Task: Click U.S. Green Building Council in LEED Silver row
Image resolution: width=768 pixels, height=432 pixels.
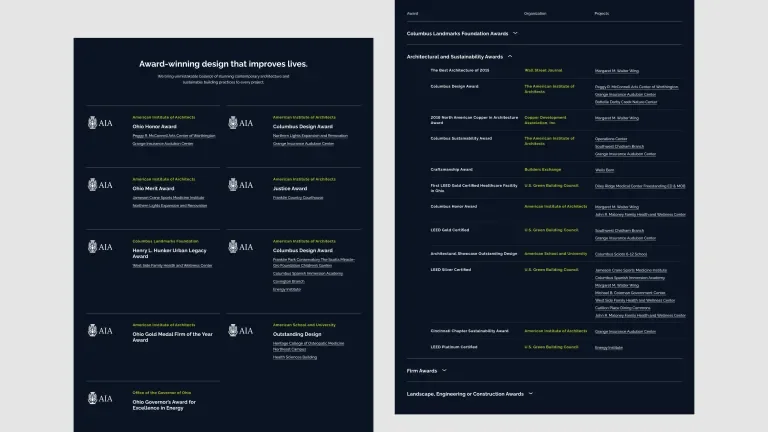Action: coord(551,270)
